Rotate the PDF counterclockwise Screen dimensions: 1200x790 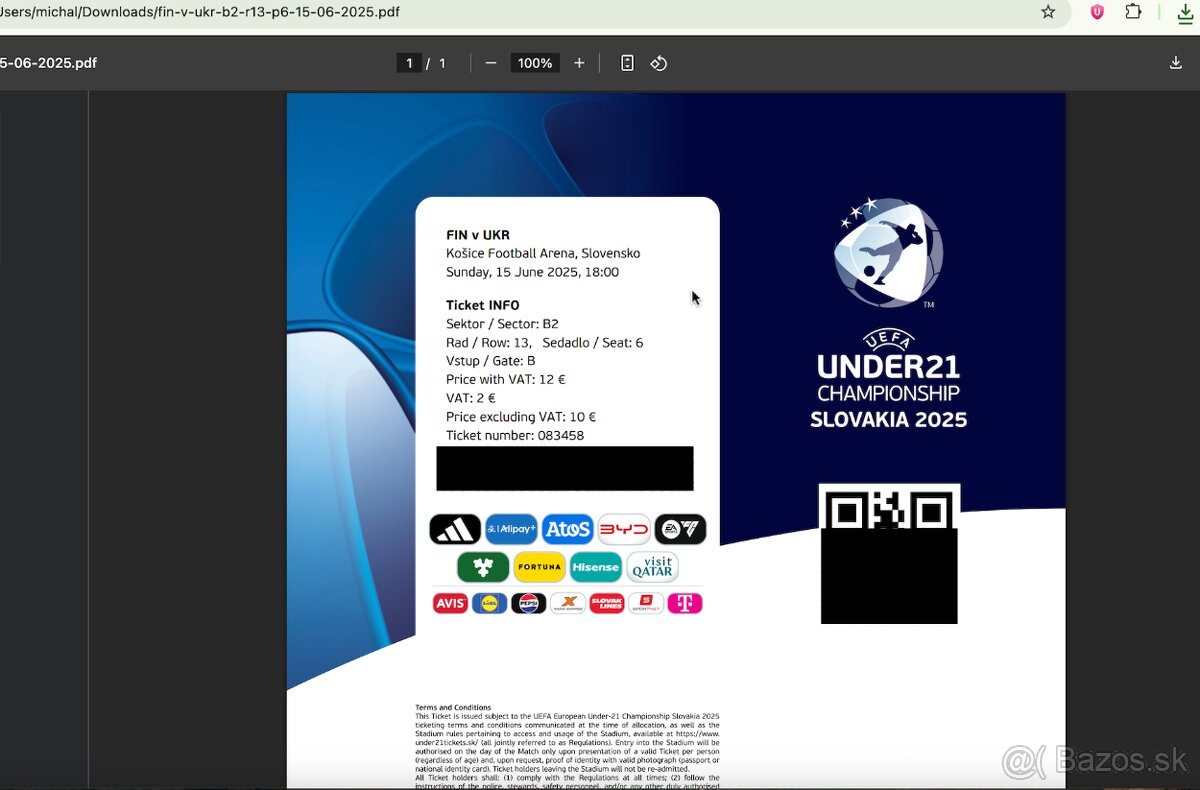tap(658, 63)
